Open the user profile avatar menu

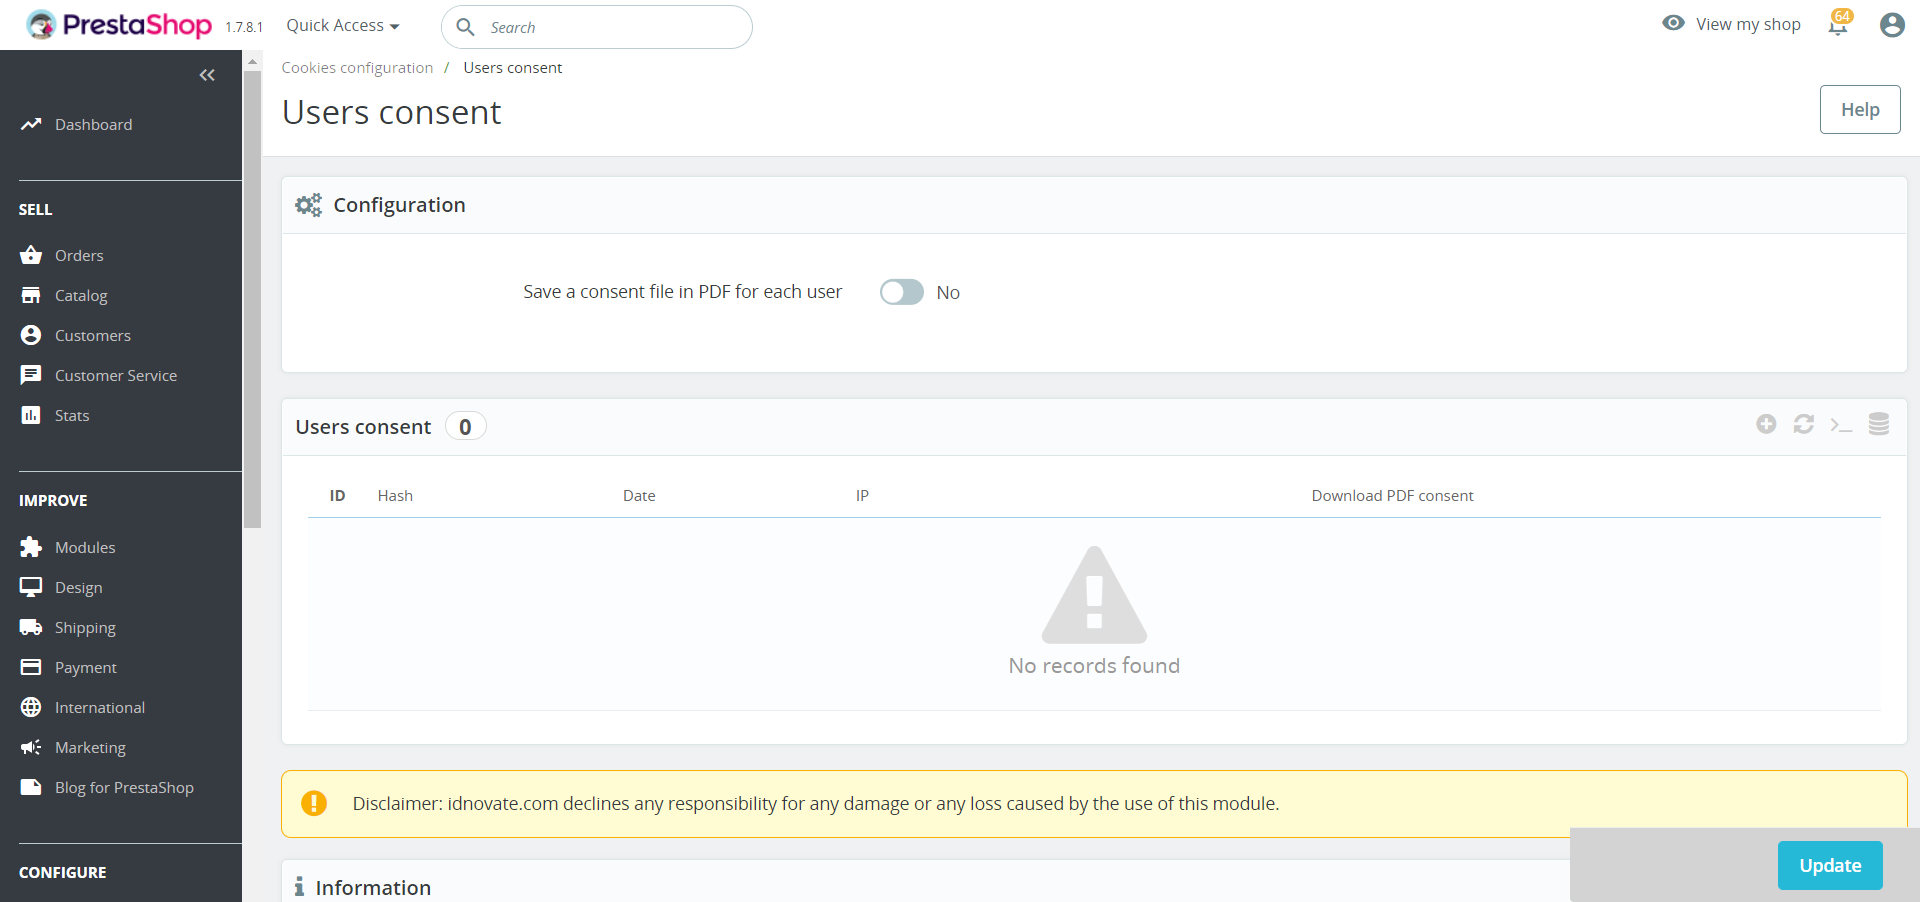(x=1891, y=25)
